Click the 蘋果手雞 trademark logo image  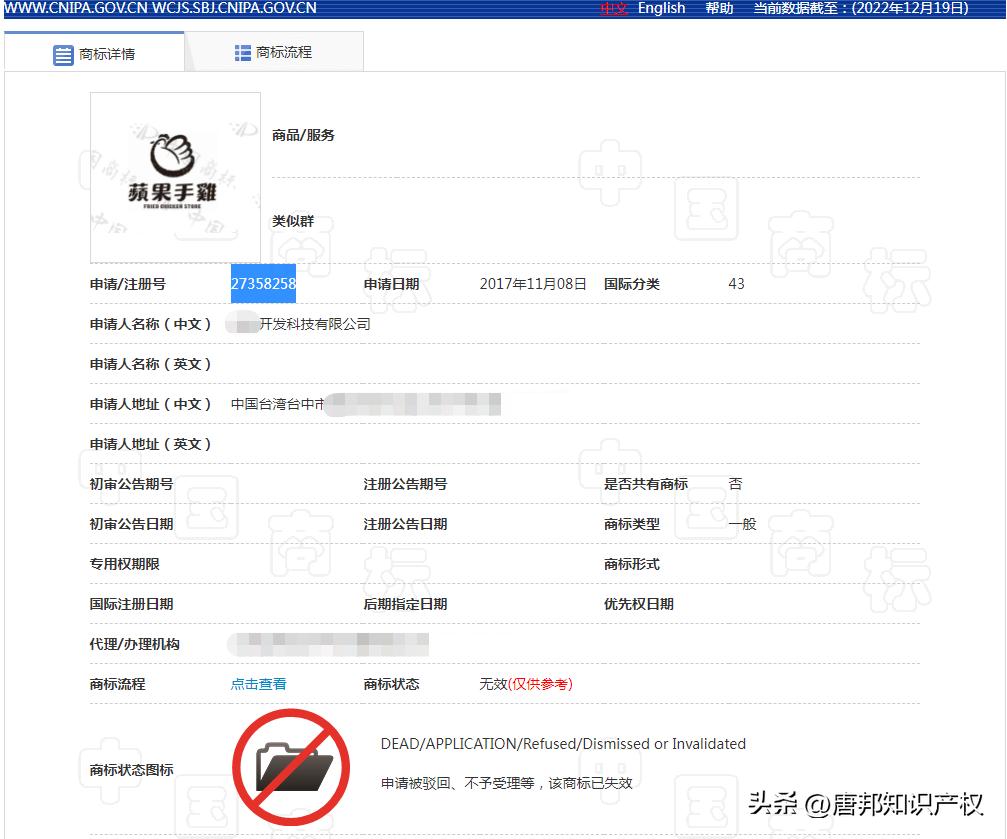[174, 177]
